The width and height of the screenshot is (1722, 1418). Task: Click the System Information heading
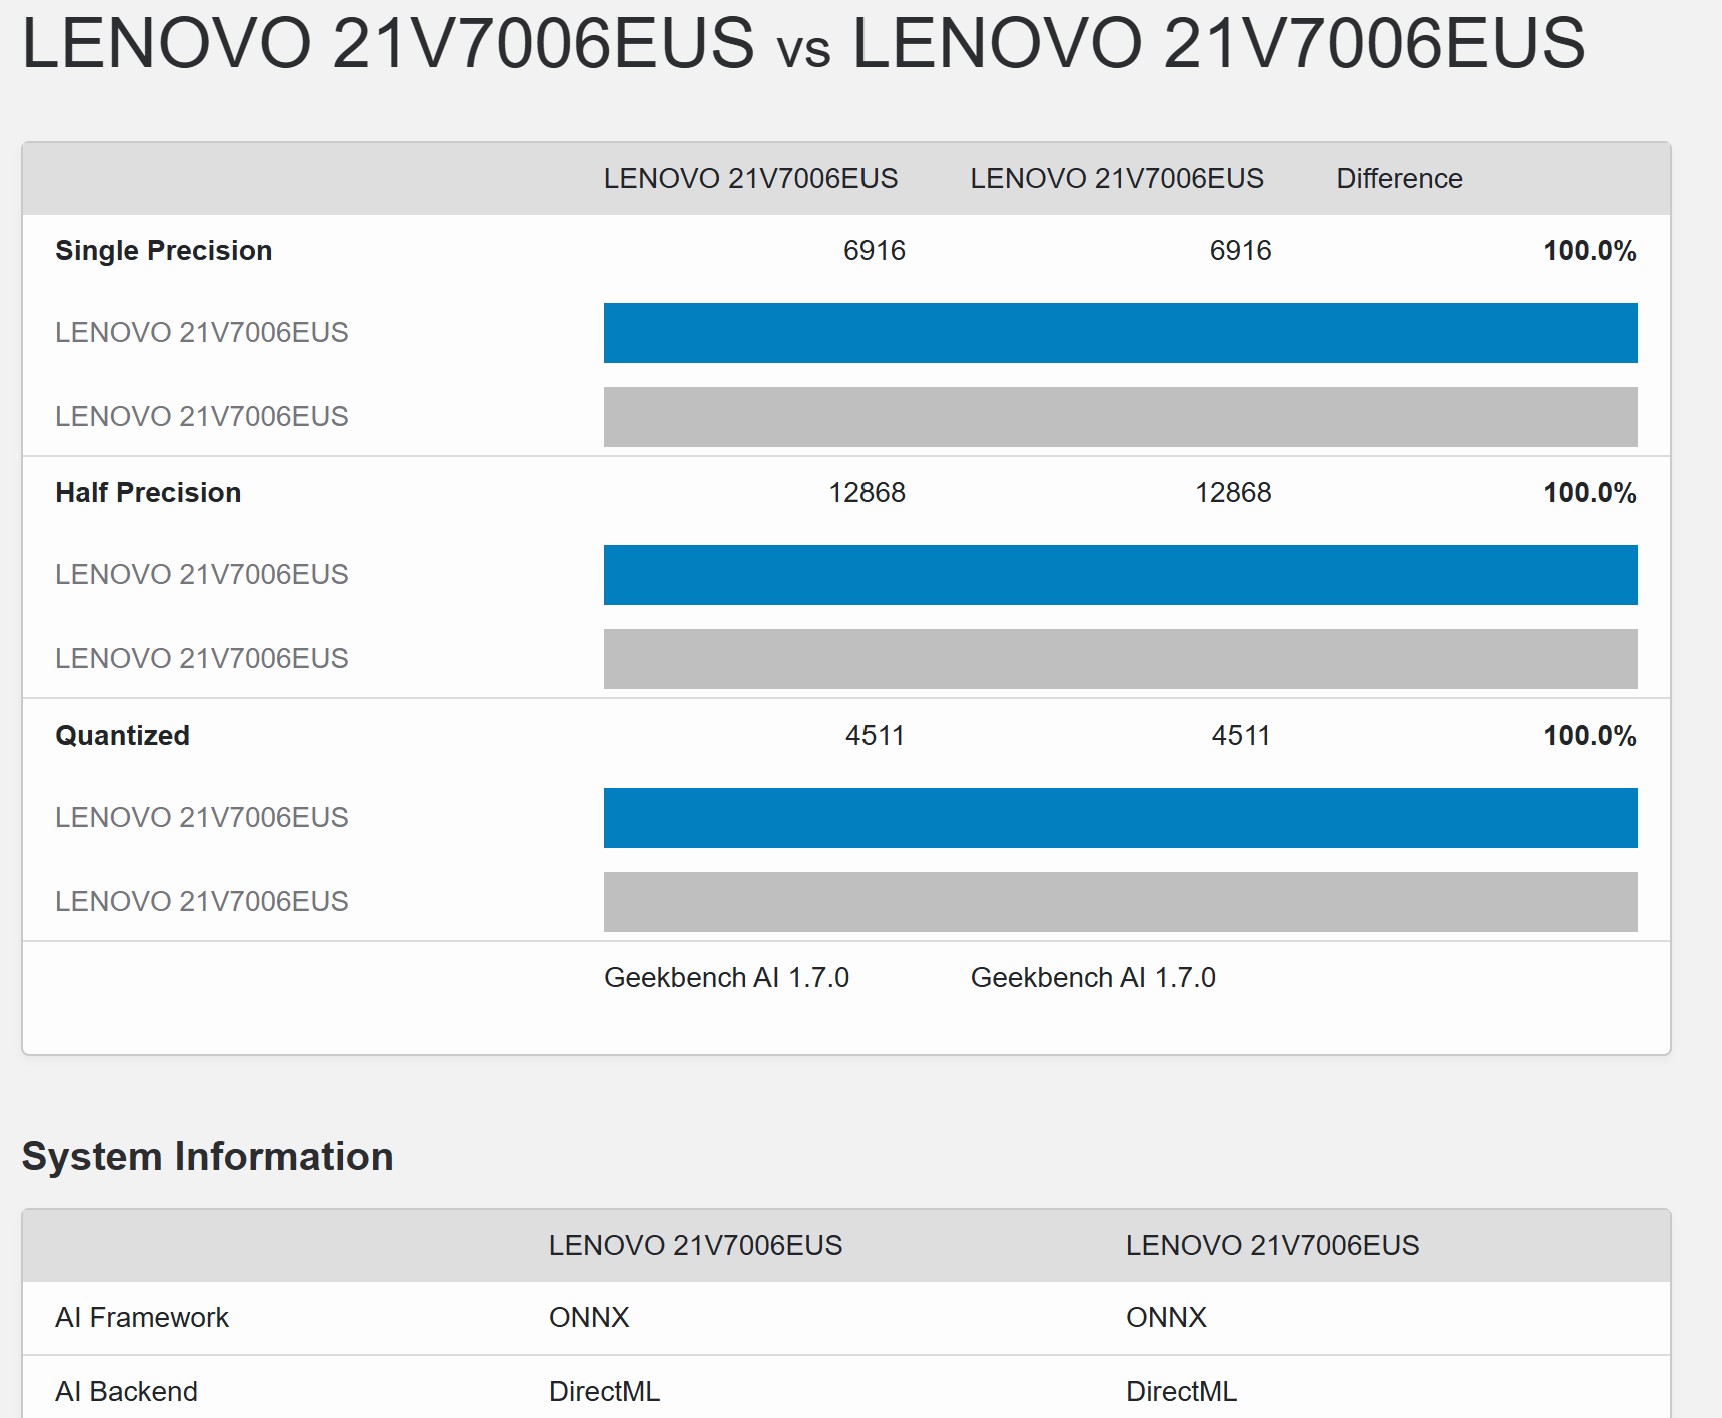click(208, 1156)
